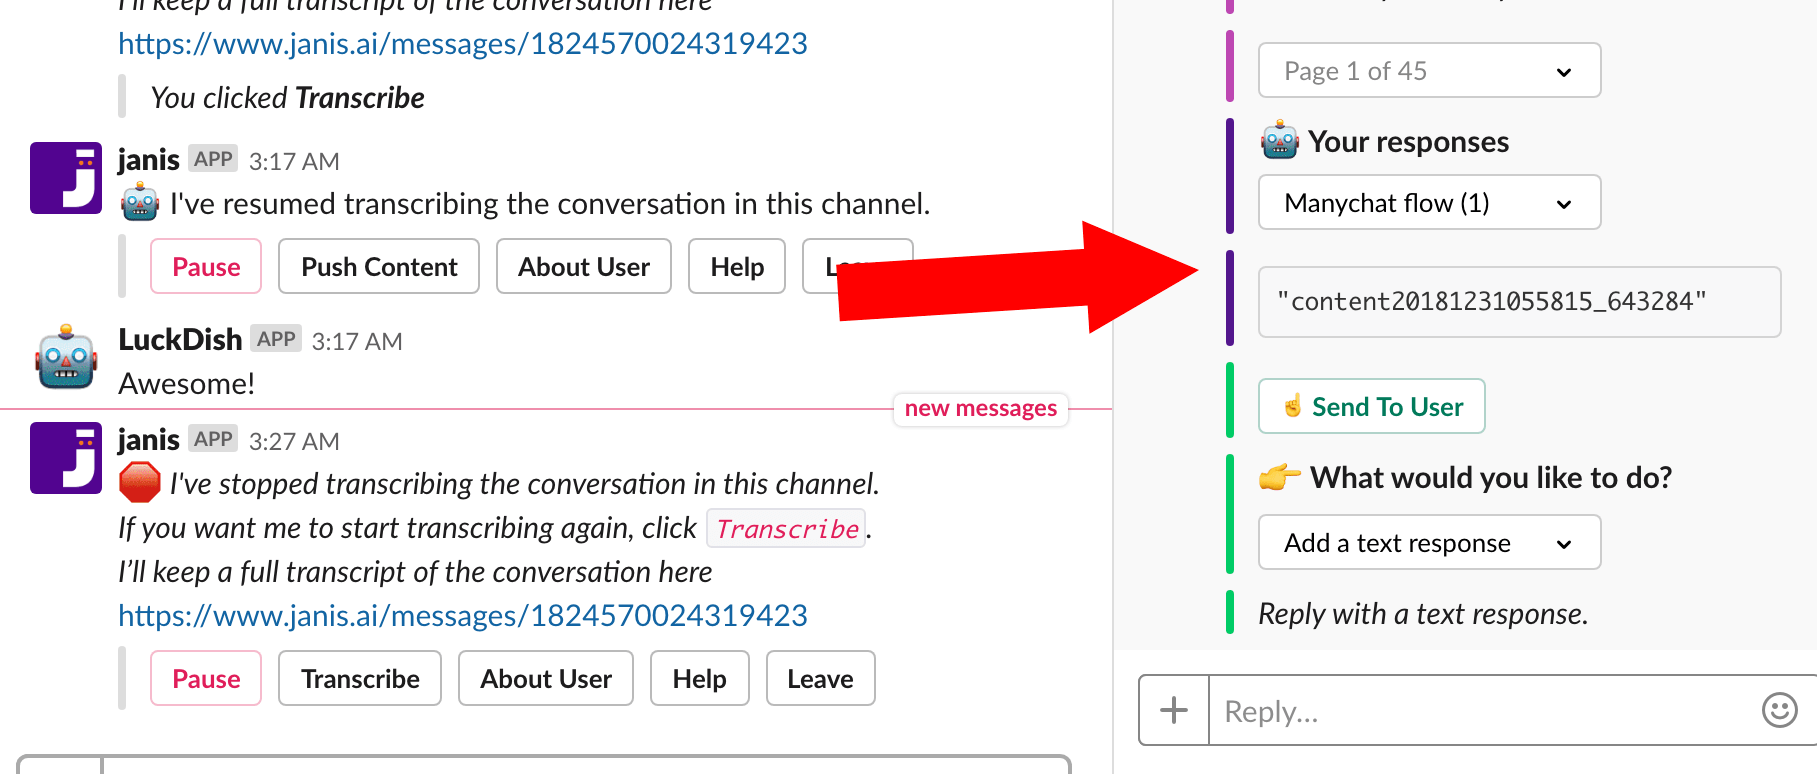Click You clicked Transcribe text
This screenshot has height=774, width=1817.
[288, 97]
